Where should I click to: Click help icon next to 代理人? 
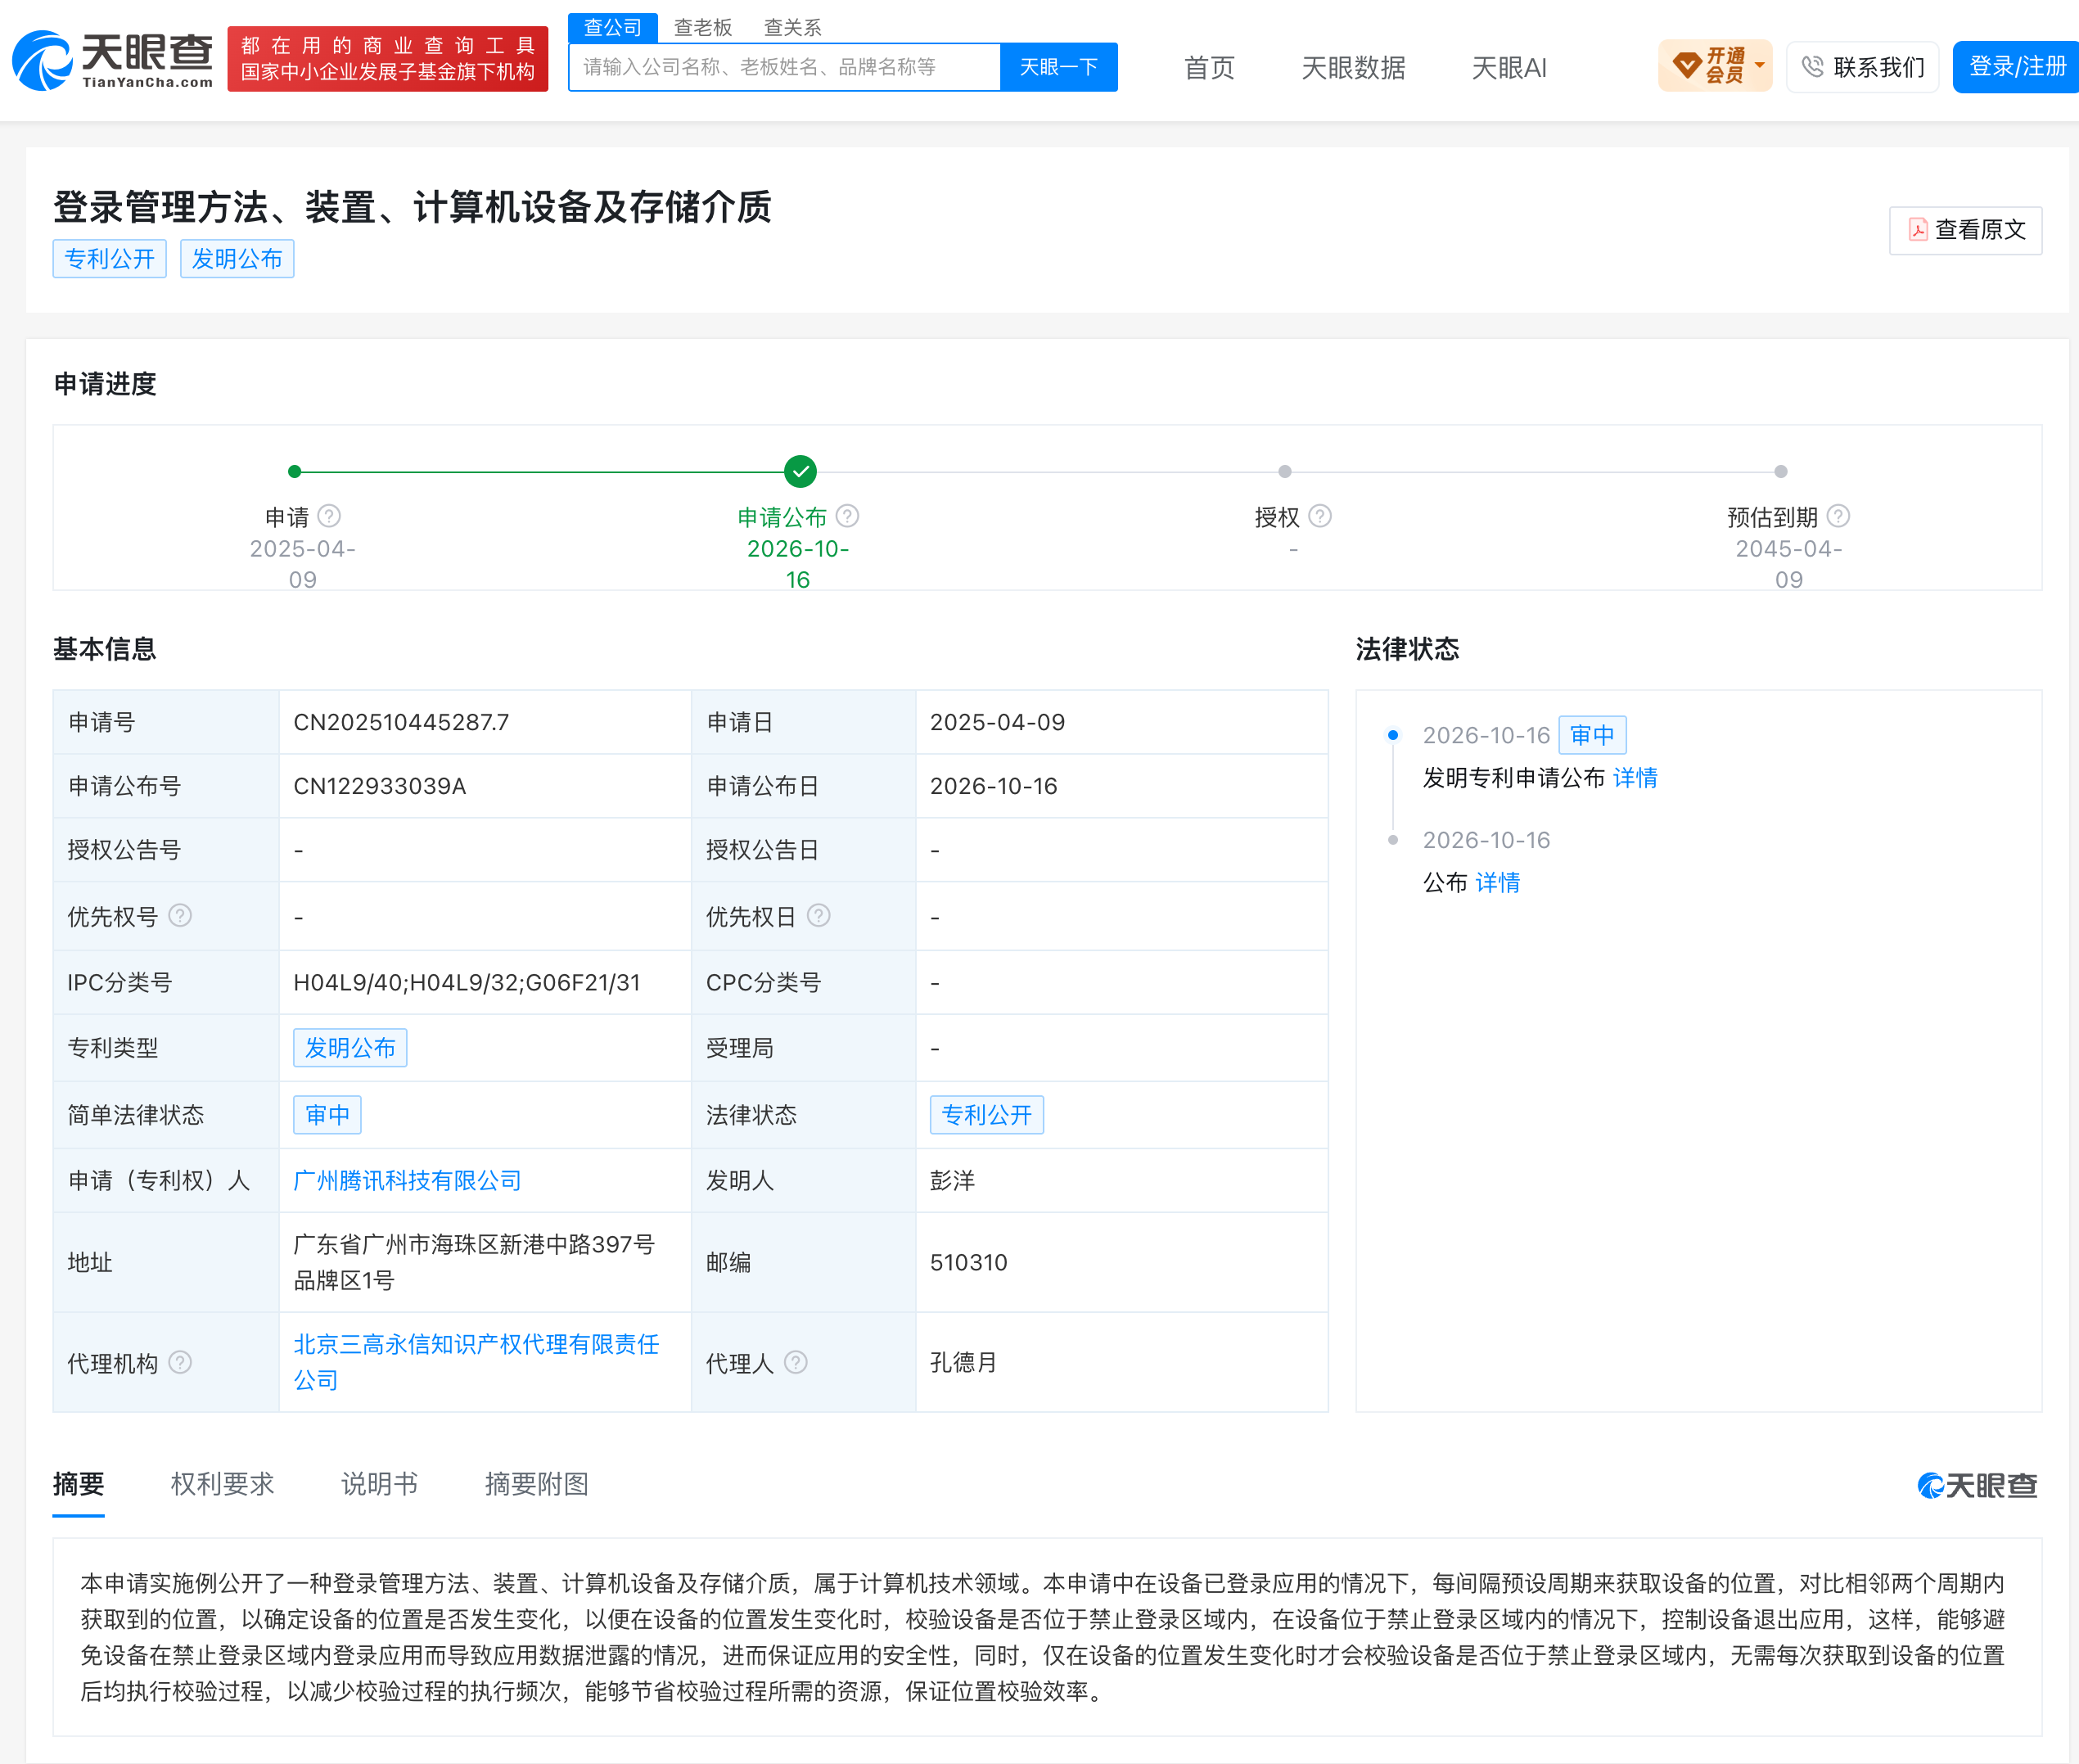tap(796, 1362)
